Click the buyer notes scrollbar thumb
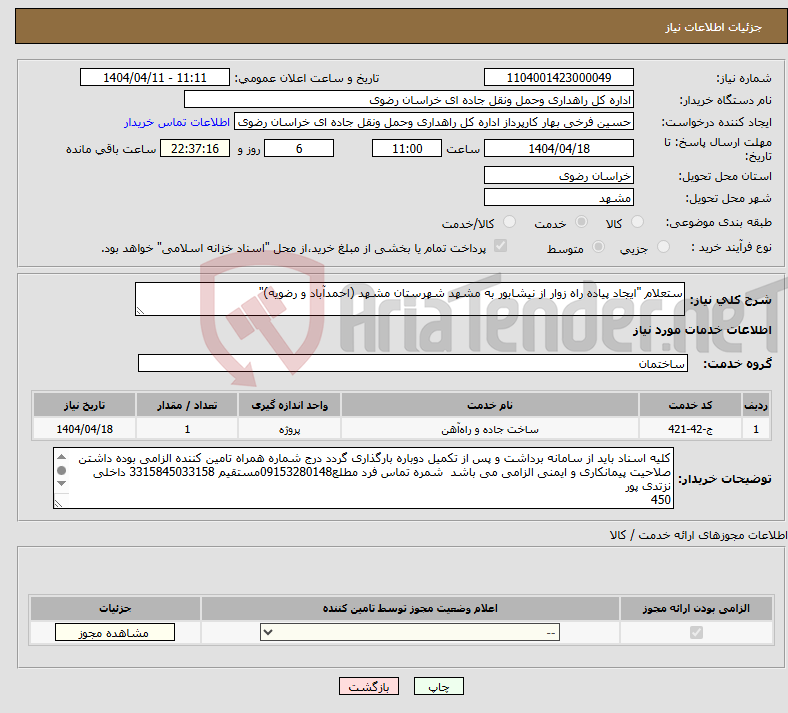 click(x=61, y=470)
